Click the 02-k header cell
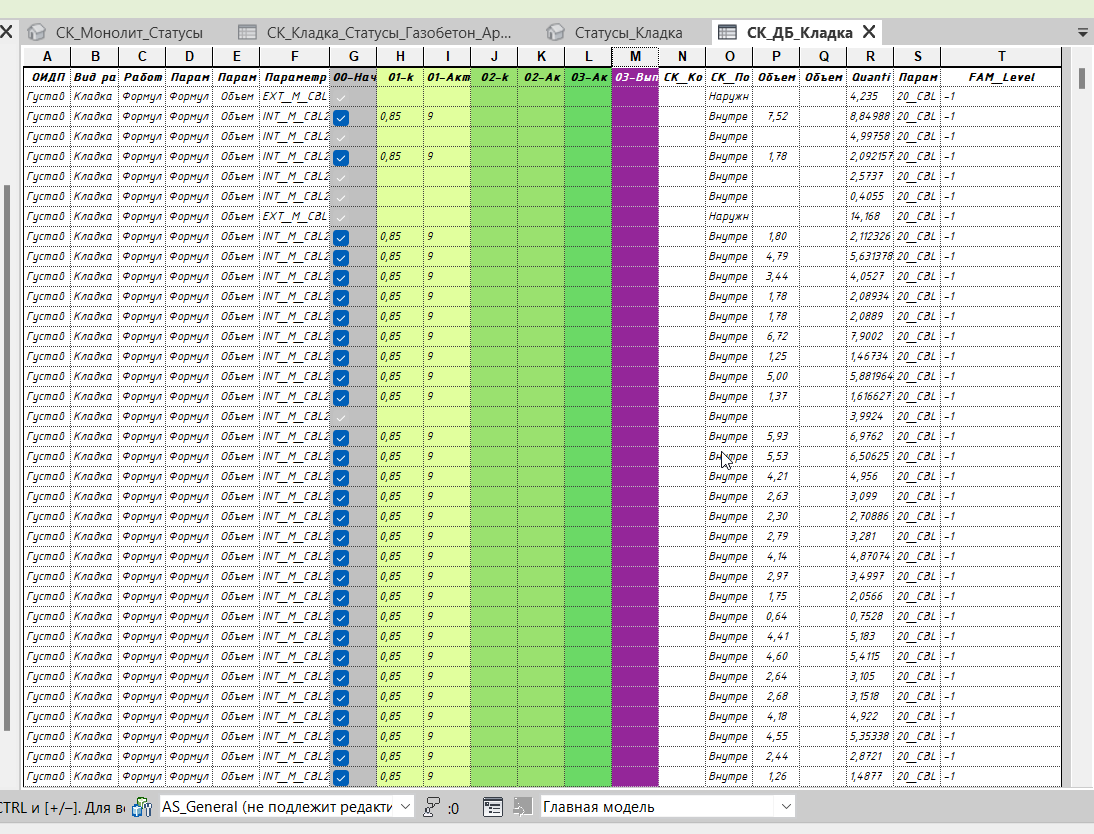 pyautogui.click(x=494, y=77)
